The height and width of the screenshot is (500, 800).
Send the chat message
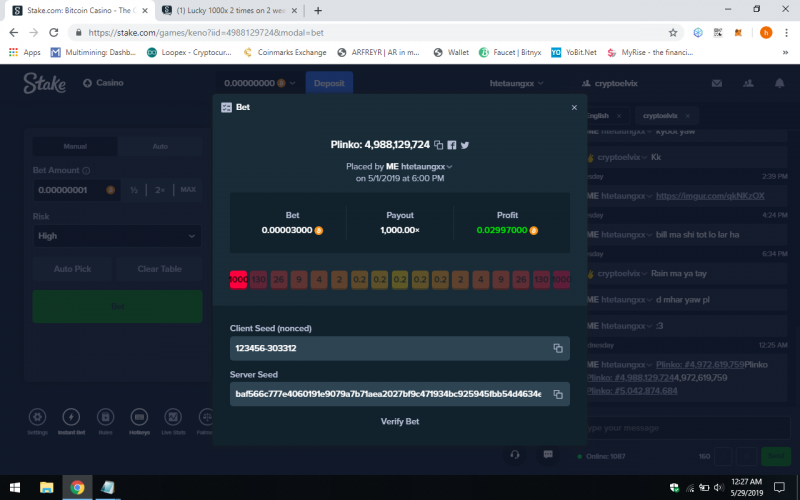click(776, 456)
